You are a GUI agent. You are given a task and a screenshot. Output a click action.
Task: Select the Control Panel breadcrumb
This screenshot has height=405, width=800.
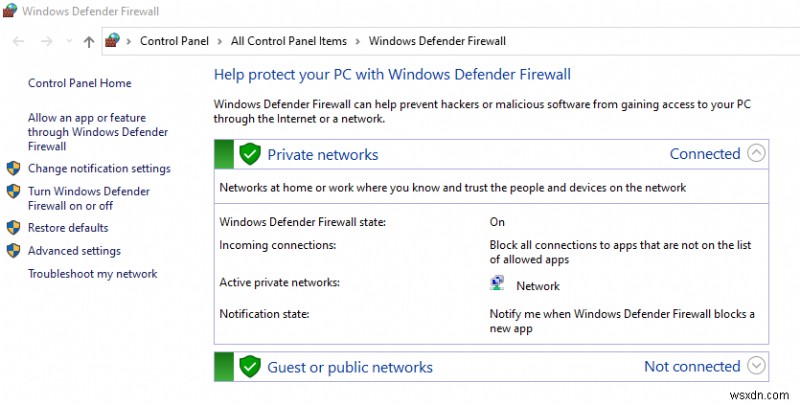coord(174,41)
